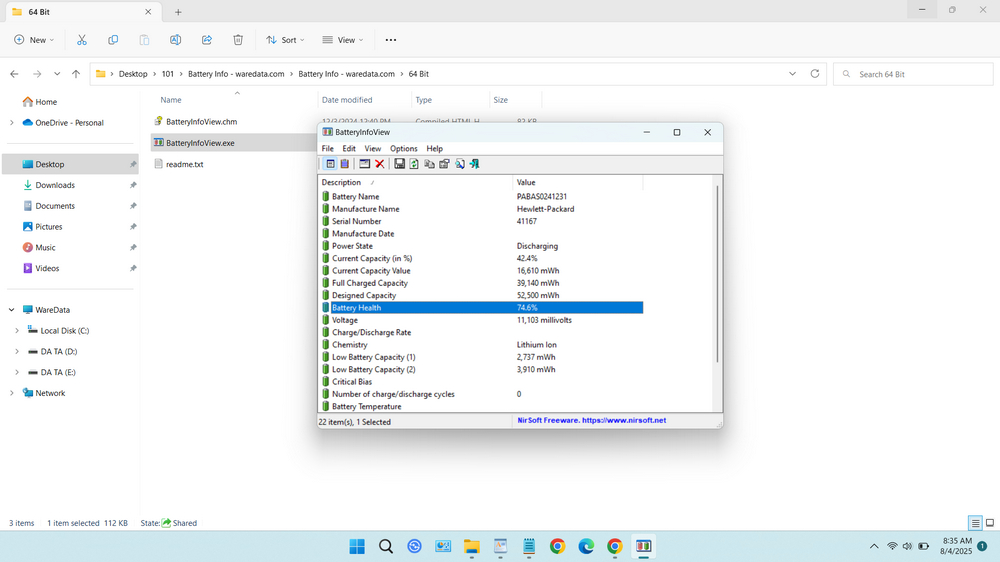Click the Properties toolbar icon

pyautogui.click(x=445, y=164)
